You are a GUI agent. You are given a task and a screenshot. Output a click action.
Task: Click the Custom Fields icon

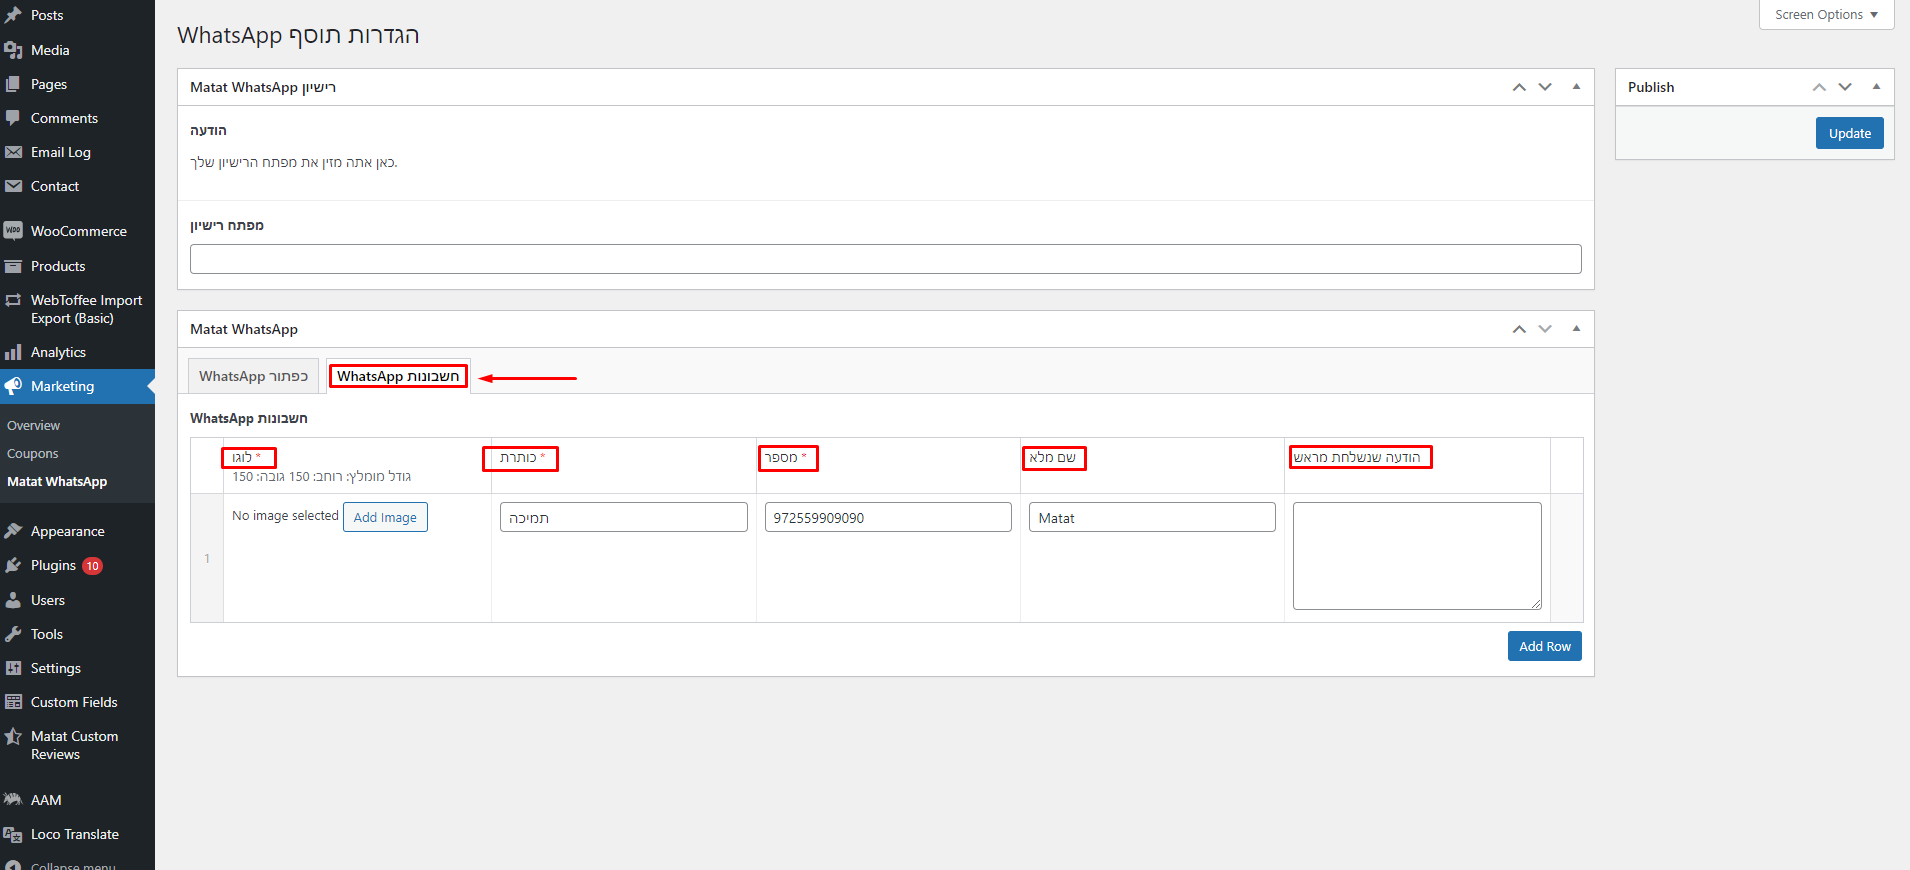(x=13, y=702)
